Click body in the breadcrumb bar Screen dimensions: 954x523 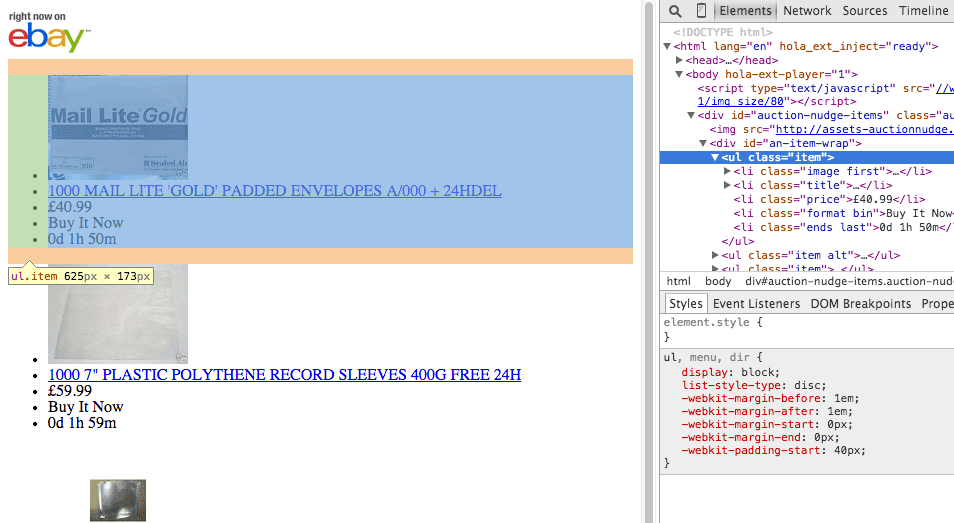pos(718,281)
